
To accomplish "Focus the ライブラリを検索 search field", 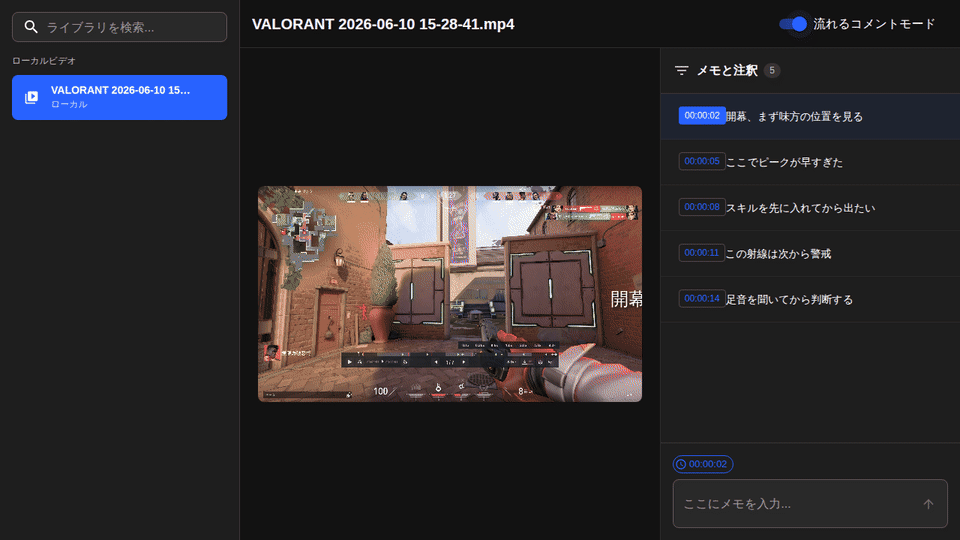I will tap(119, 27).
